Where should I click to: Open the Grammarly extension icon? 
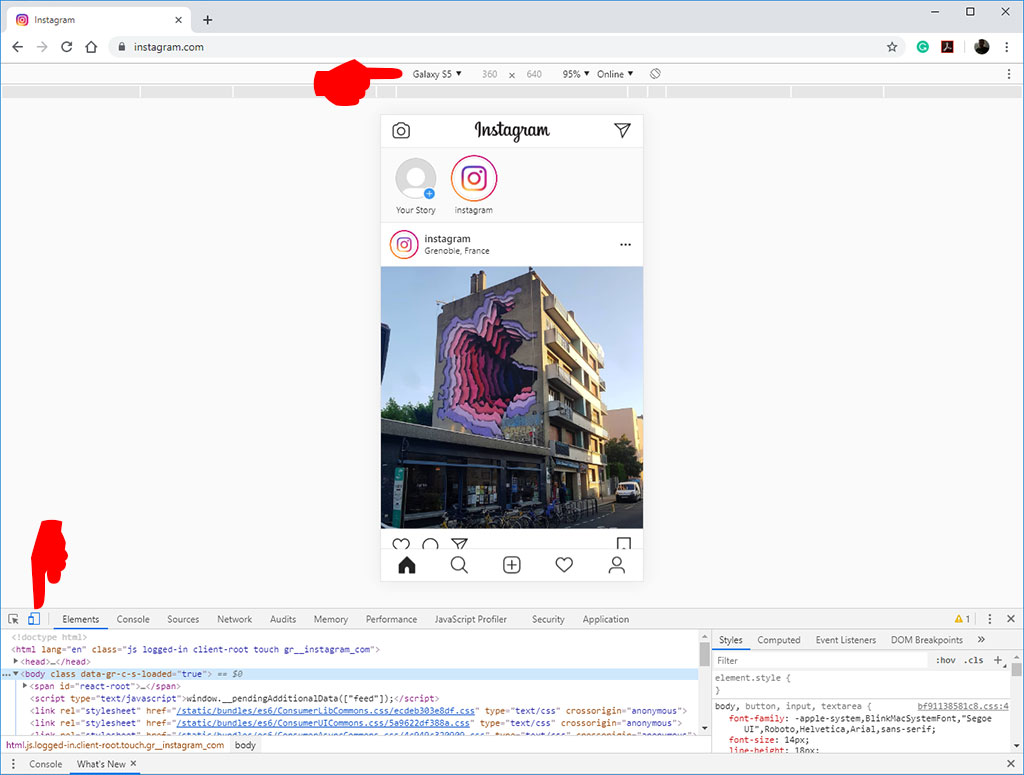click(x=923, y=47)
